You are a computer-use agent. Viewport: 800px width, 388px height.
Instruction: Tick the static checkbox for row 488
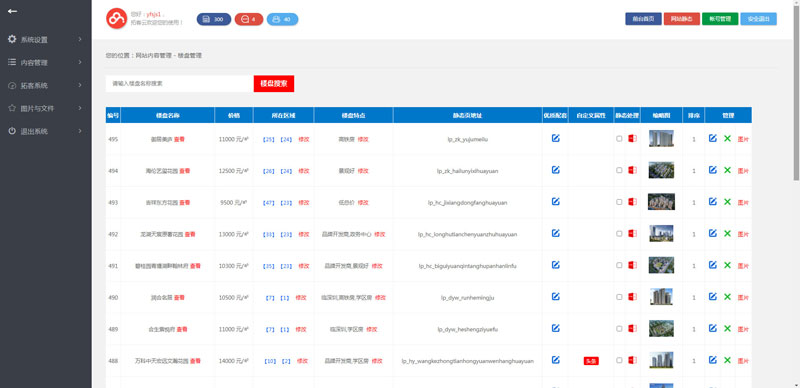[619, 360]
